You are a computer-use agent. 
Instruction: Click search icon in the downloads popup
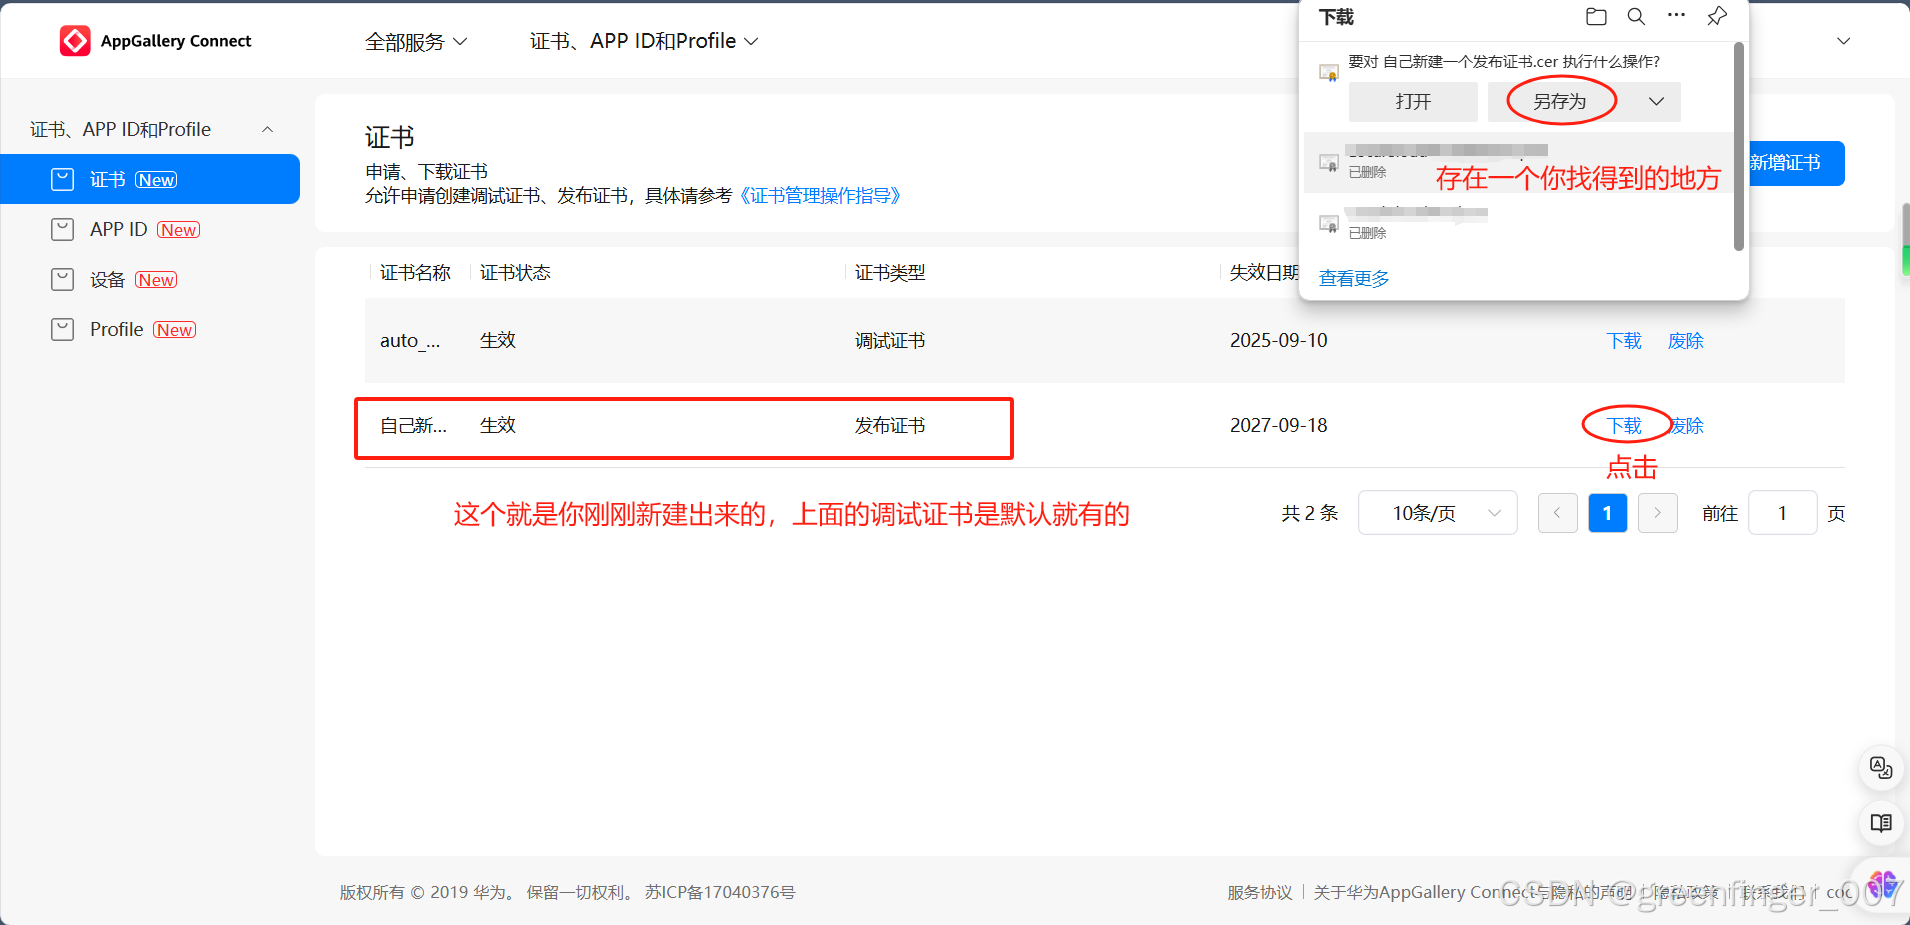(1636, 17)
